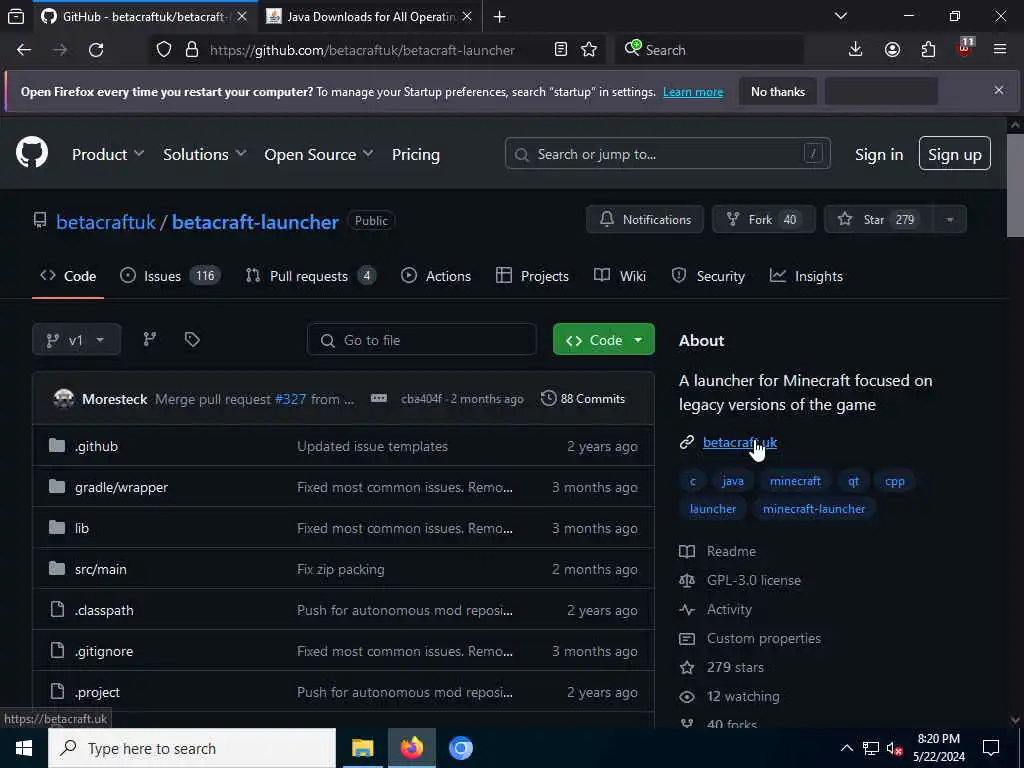Toggle reader view icon in address bar
1024x768 pixels.
[x=560, y=50]
